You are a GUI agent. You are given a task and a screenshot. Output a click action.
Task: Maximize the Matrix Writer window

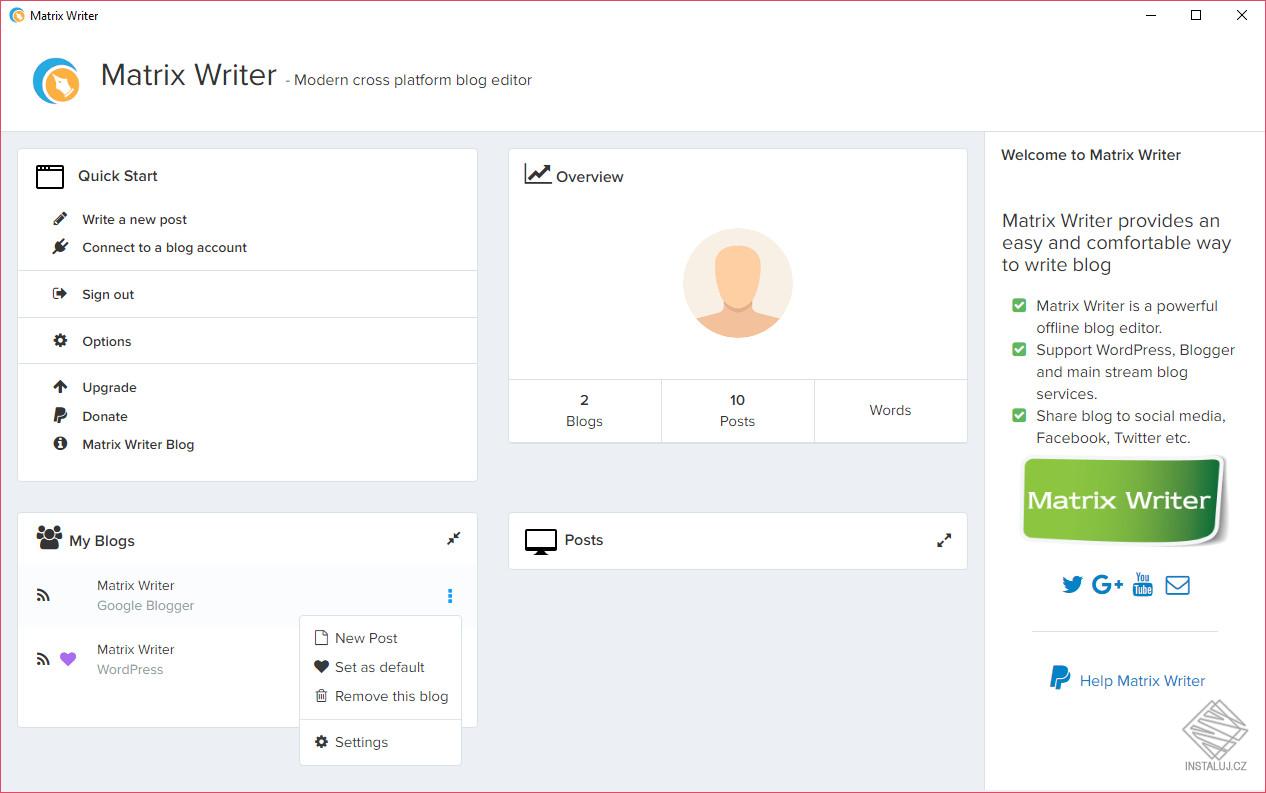click(x=1196, y=15)
